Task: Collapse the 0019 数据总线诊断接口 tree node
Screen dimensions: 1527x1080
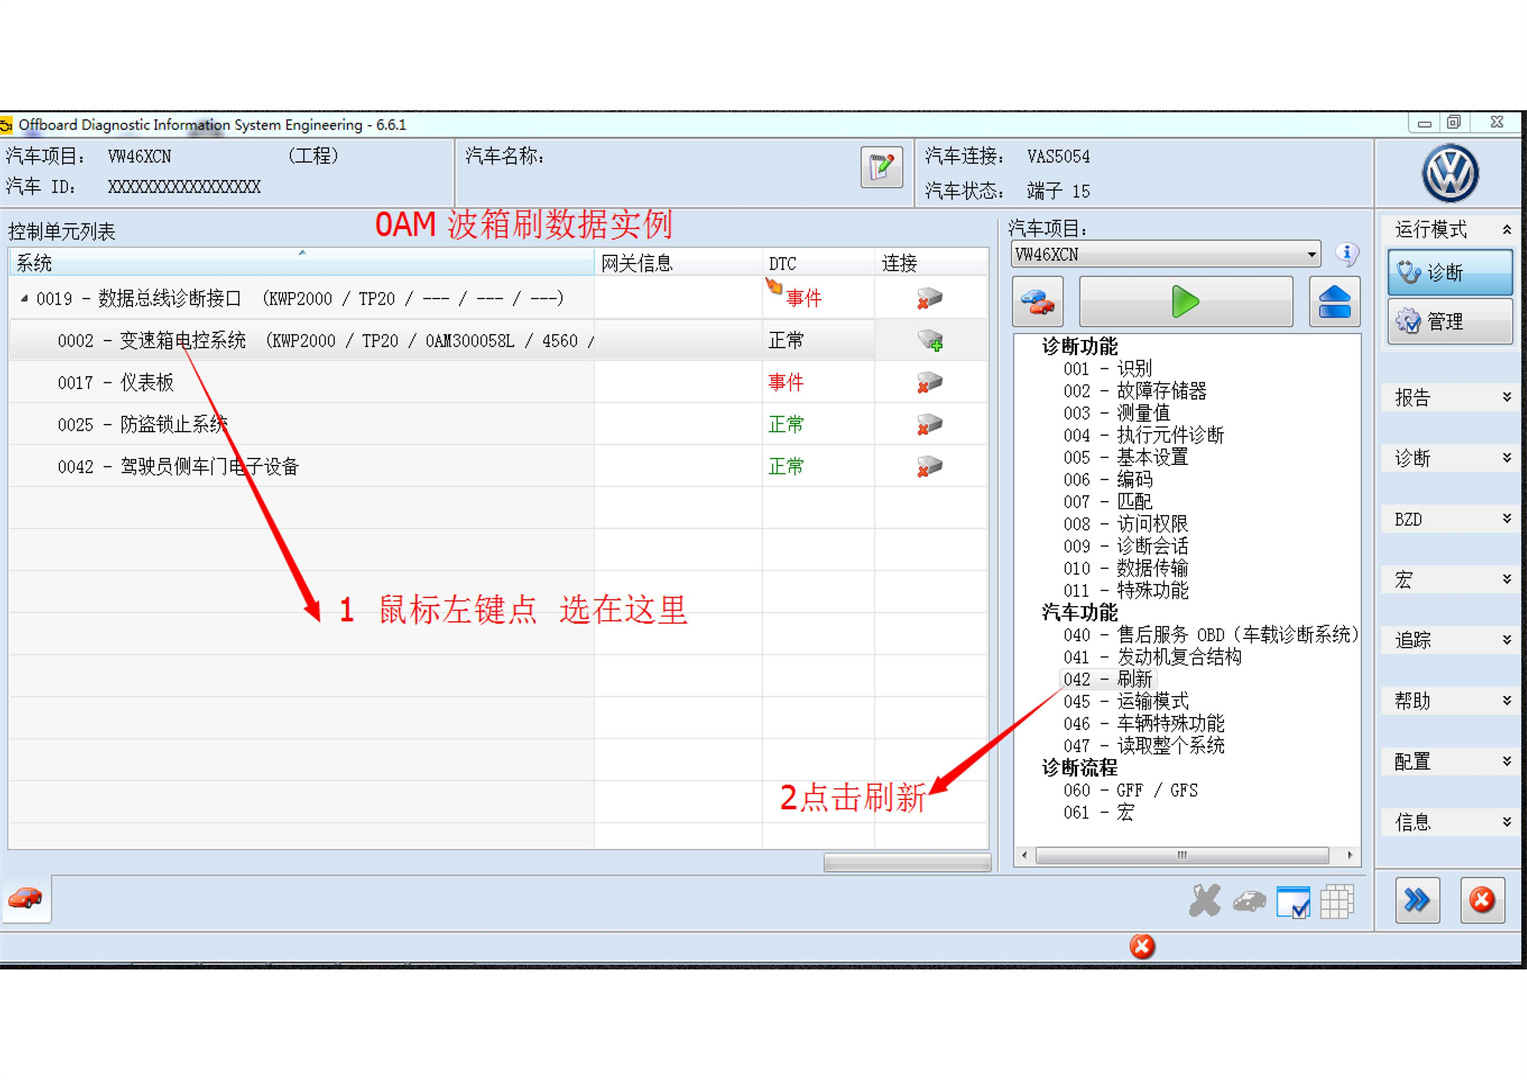Action: (x=24, y=299)
